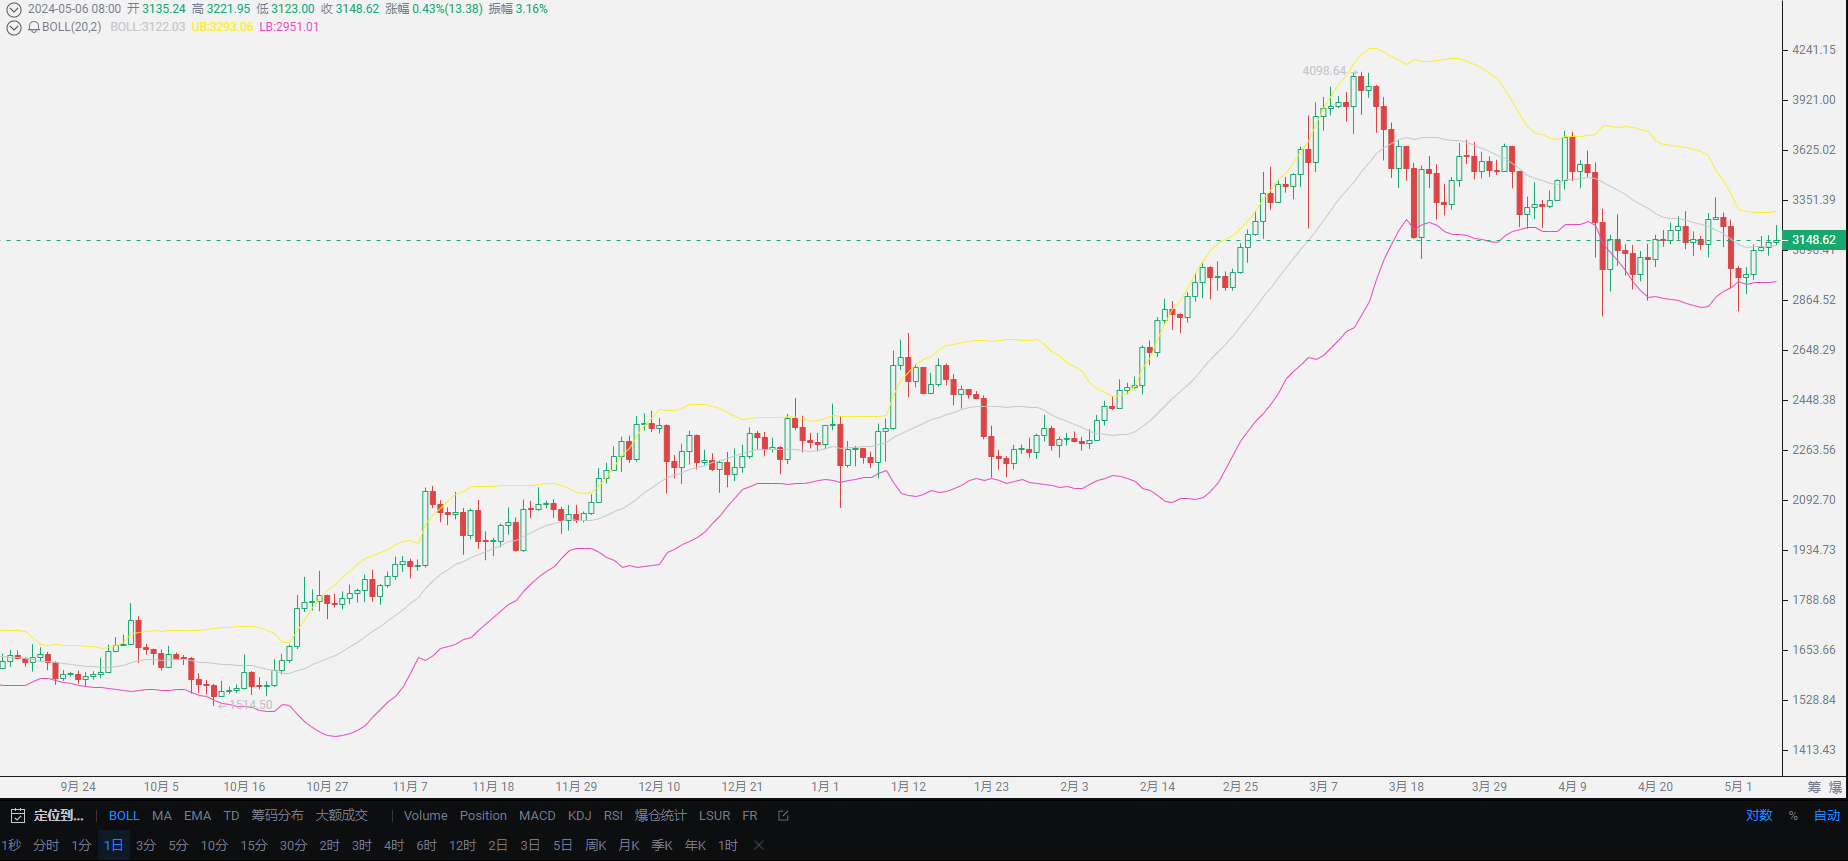Image resolution: width=1848 pixels, height=861 pixels.
Task: Toggle percentage scale % button
Action: tap(1793, 816)
